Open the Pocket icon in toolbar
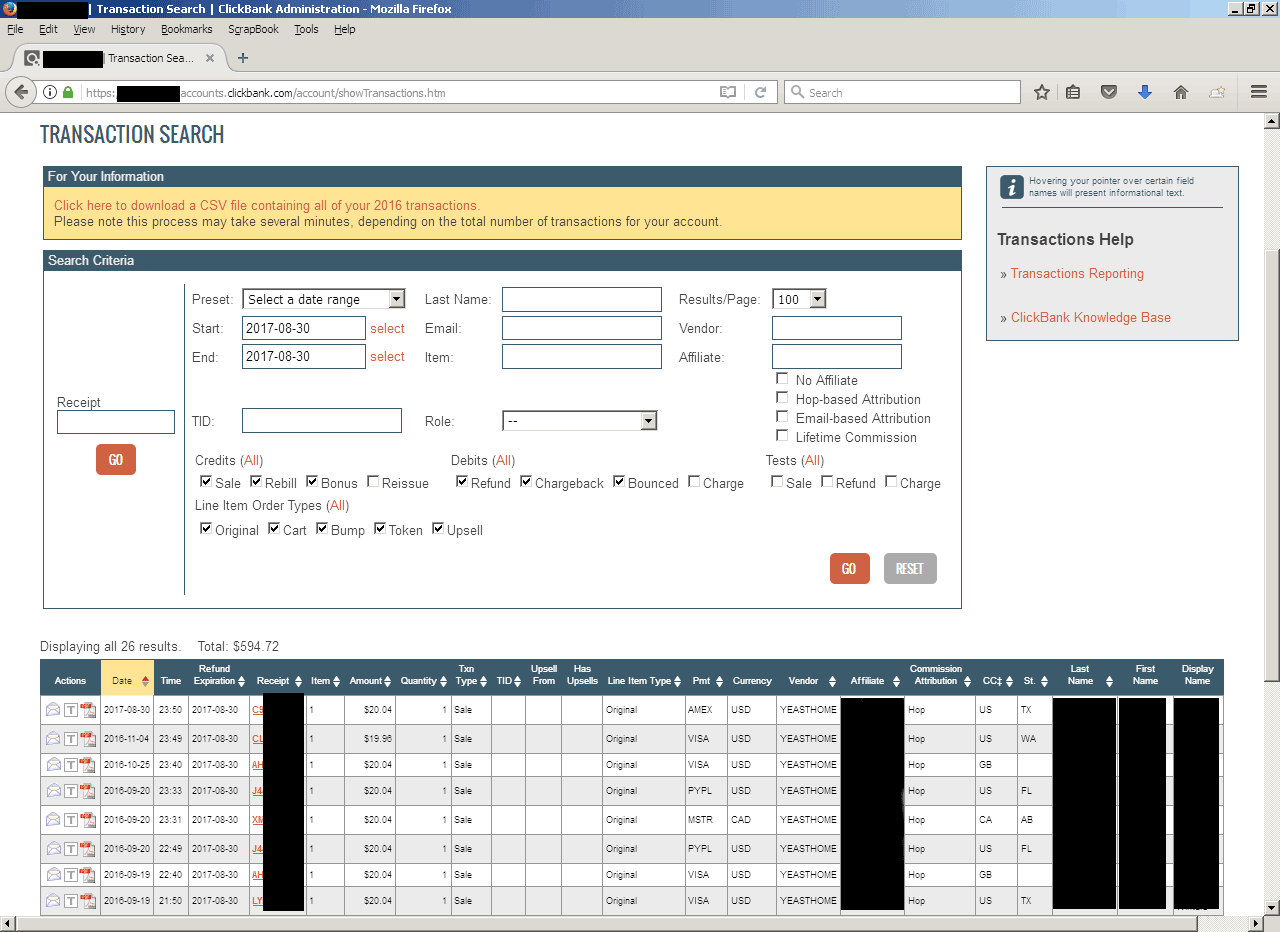The height and width of the screenshot is (932, 1280). pyautogui.click(x=1109, y=92)
